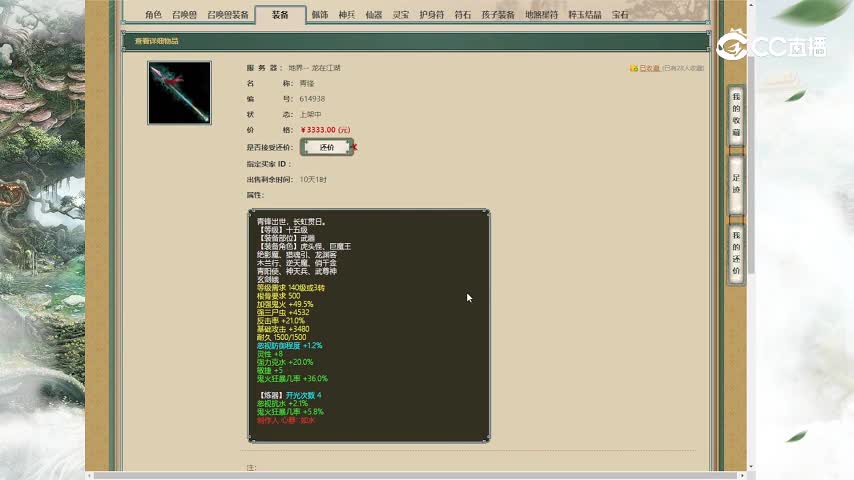Screen dimensions: 854x480
Task: Click the server name 龙在江湖 text
Action: [326, 68]
